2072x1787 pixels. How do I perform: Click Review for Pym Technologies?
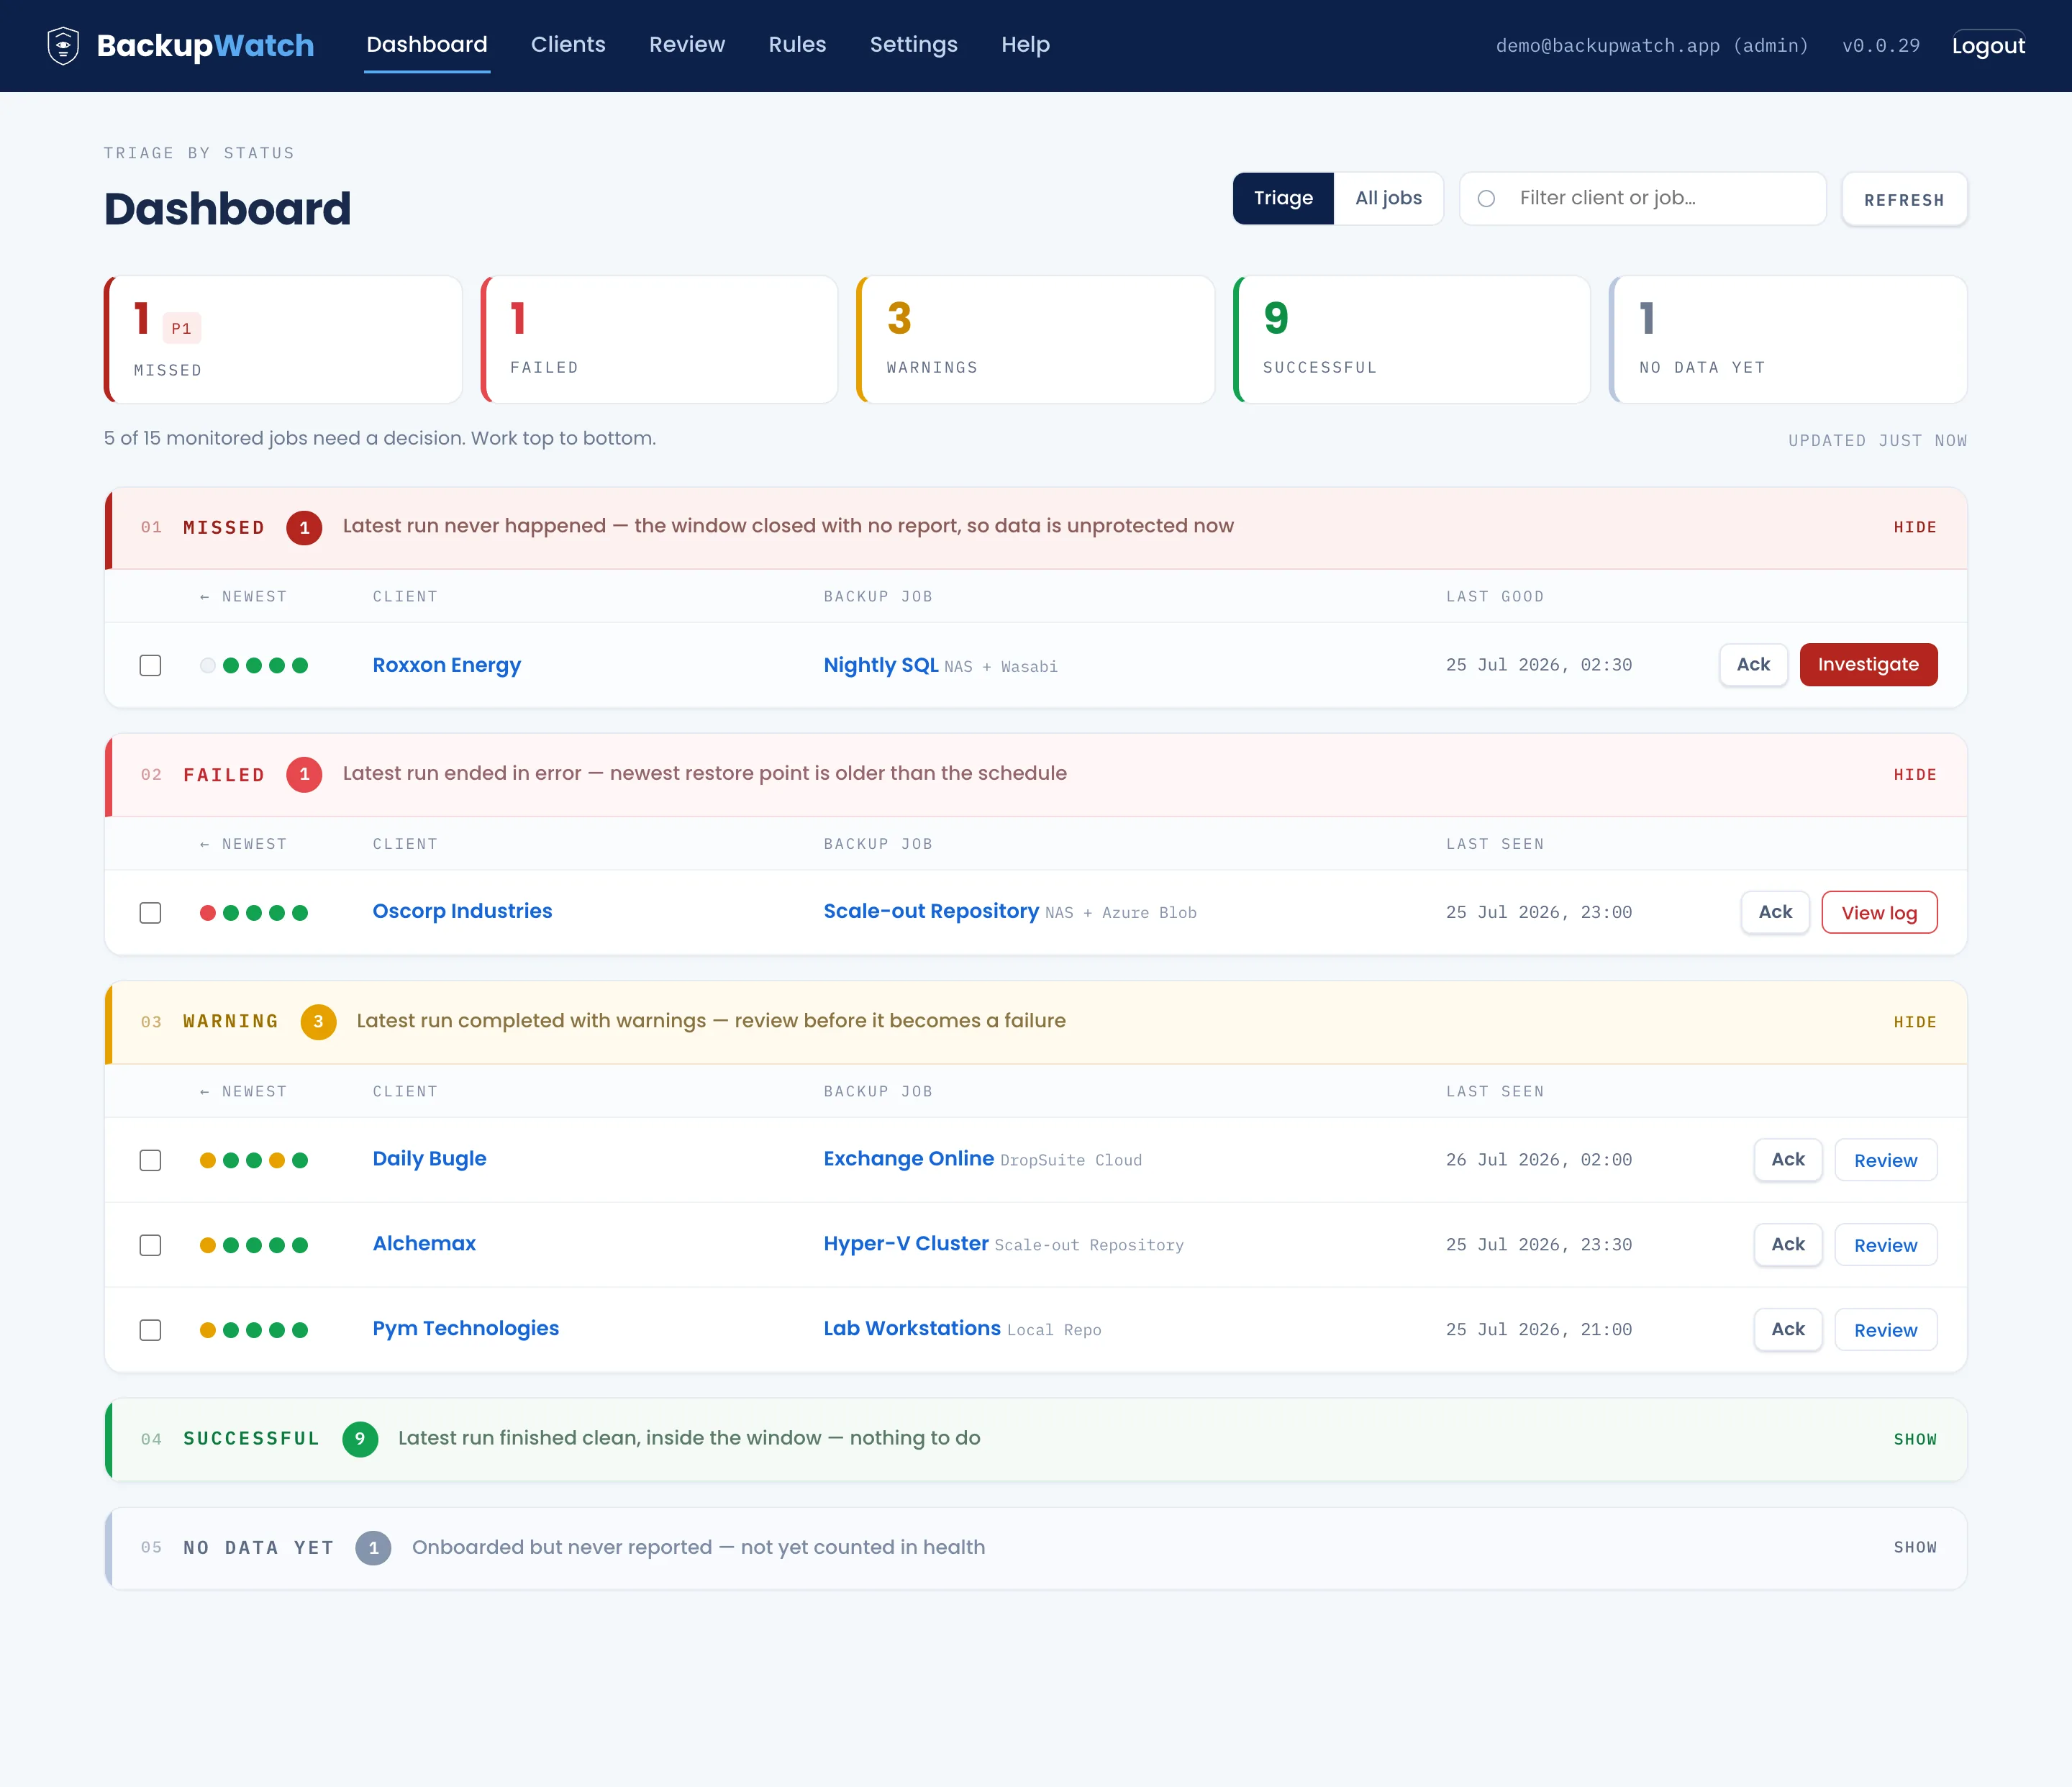[1885, 1330]
